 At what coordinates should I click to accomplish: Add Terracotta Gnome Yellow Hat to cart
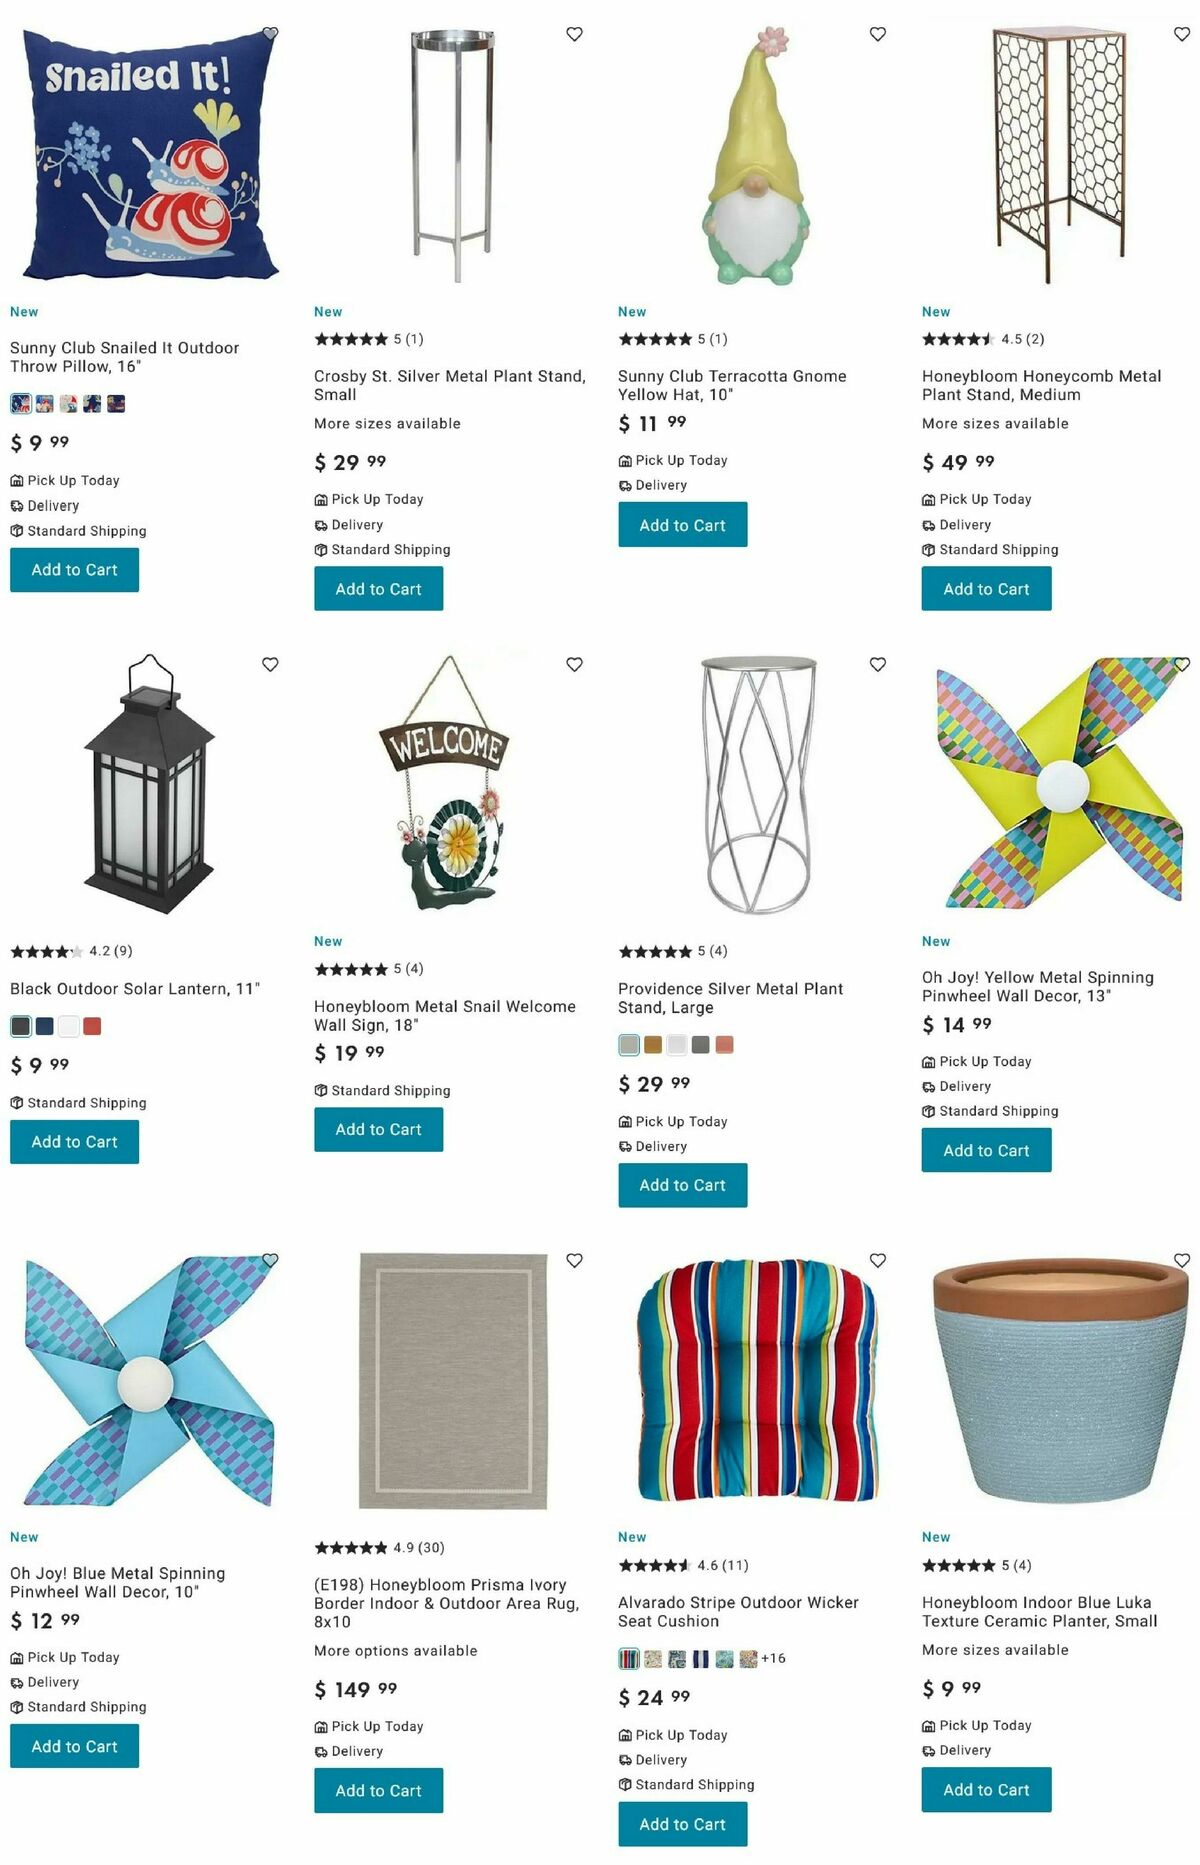tap(683, 525)
